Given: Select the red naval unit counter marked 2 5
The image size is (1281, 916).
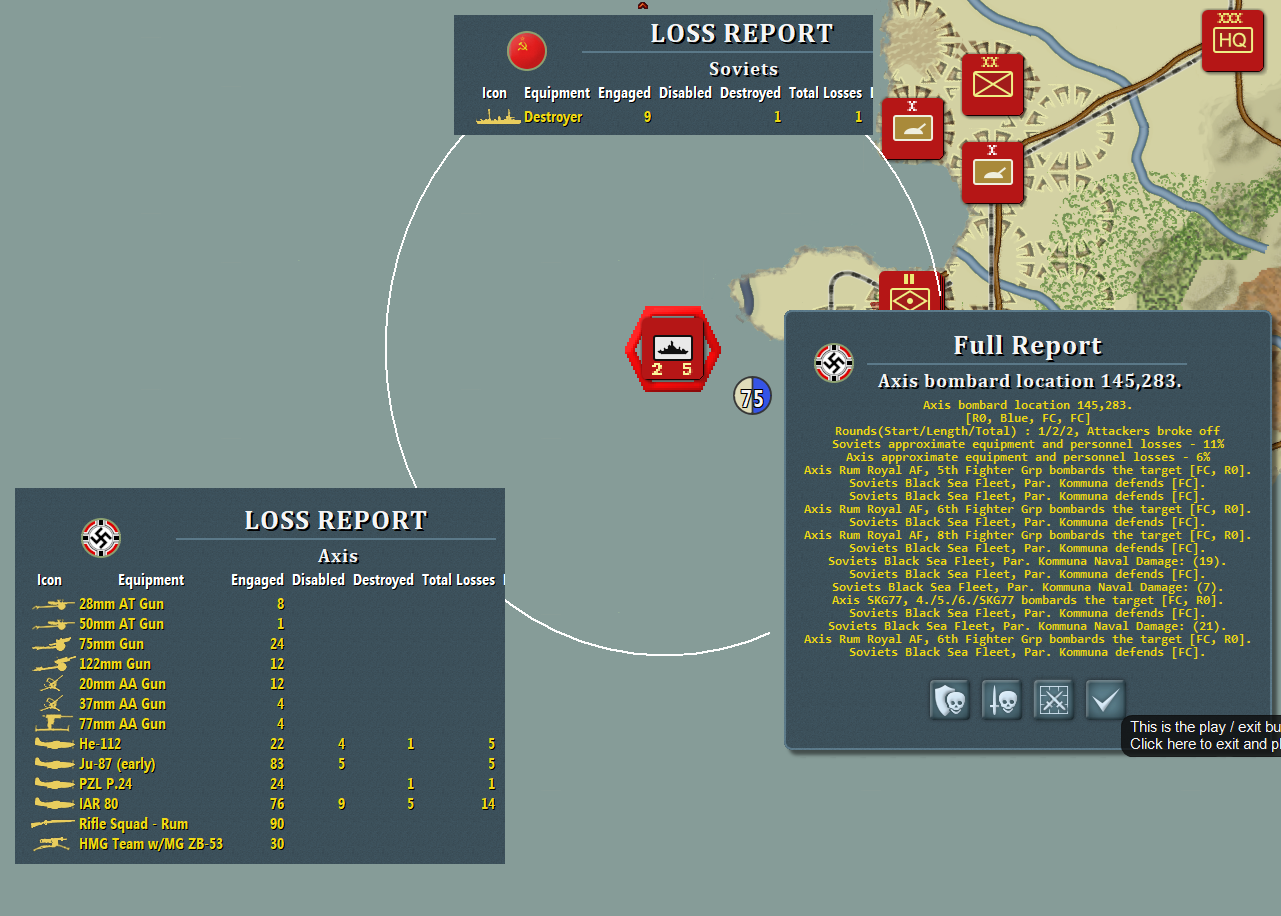Looking at the screenshot, I should tap(672, 349).
